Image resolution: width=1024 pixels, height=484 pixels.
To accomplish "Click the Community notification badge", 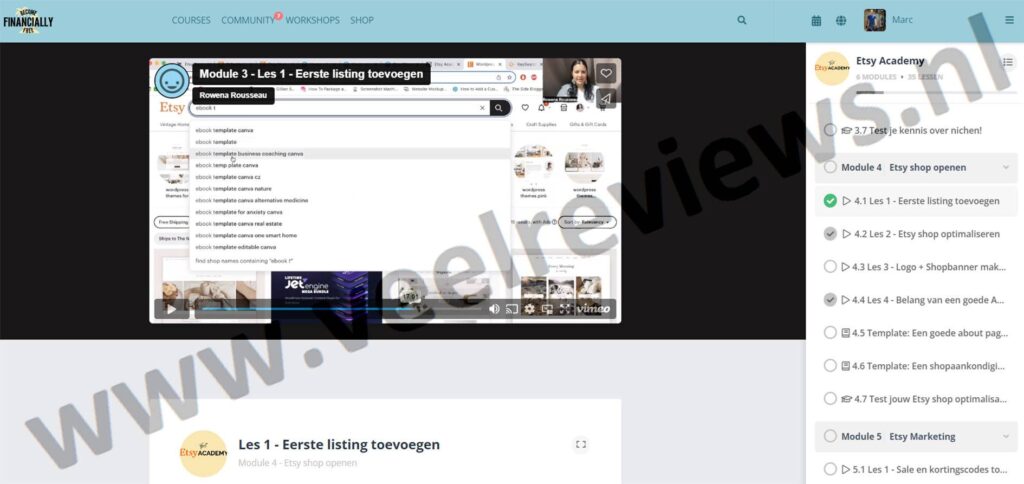I will tap(278, 15).
